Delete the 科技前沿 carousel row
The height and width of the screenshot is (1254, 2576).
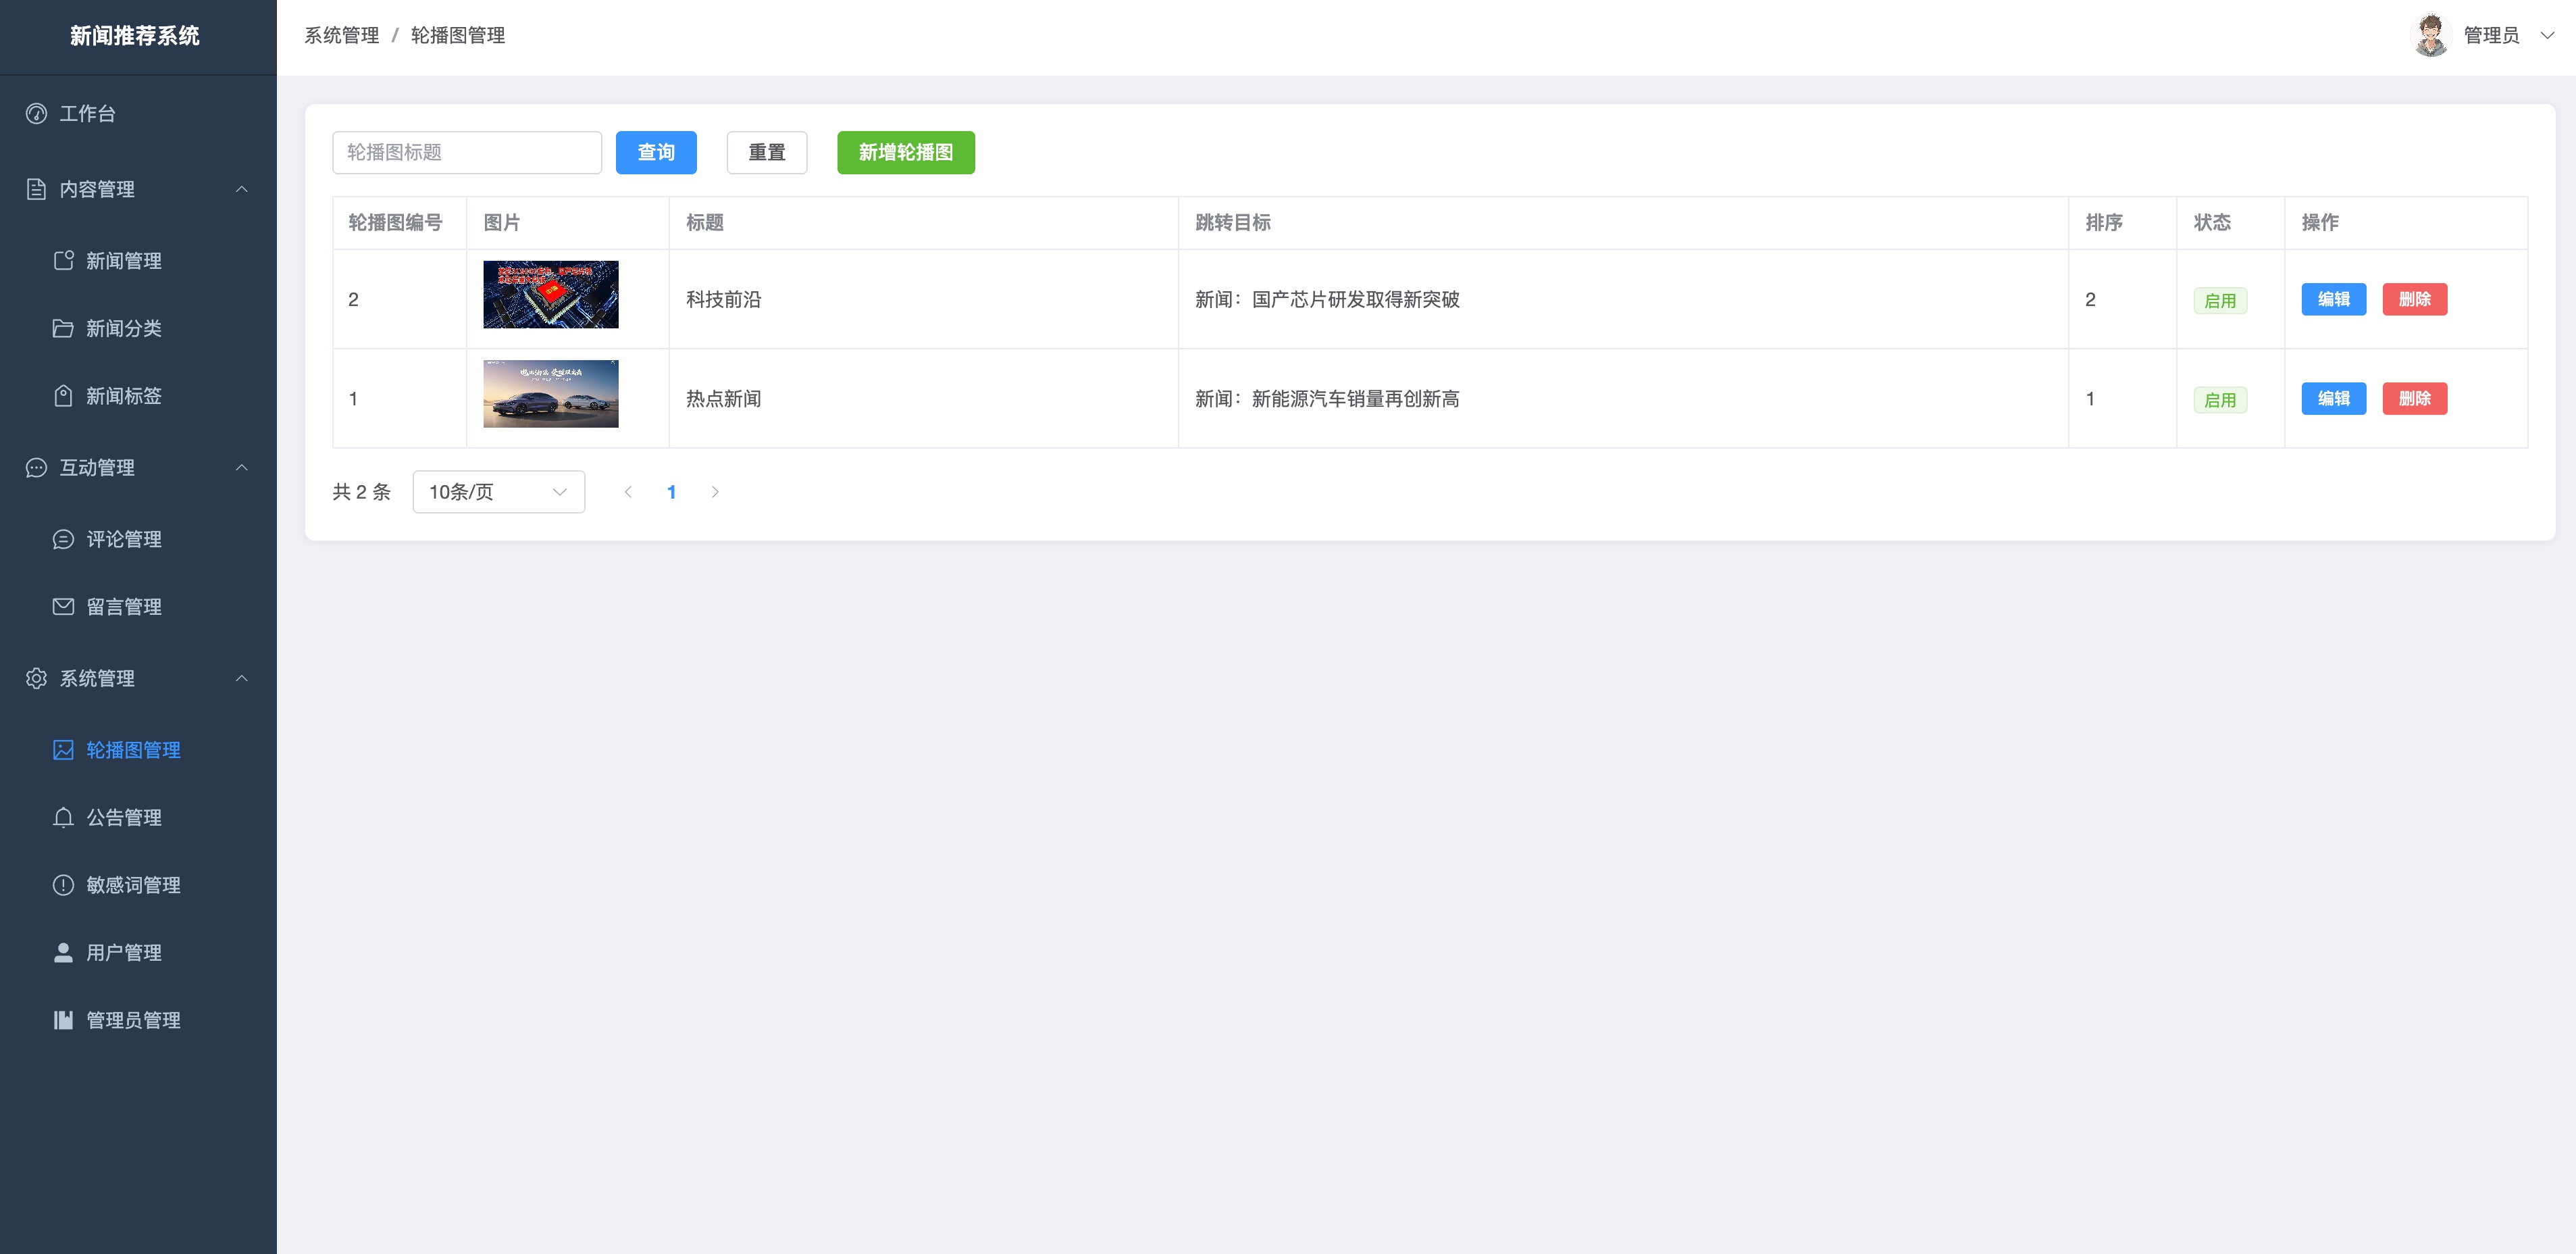point(2414,299)
